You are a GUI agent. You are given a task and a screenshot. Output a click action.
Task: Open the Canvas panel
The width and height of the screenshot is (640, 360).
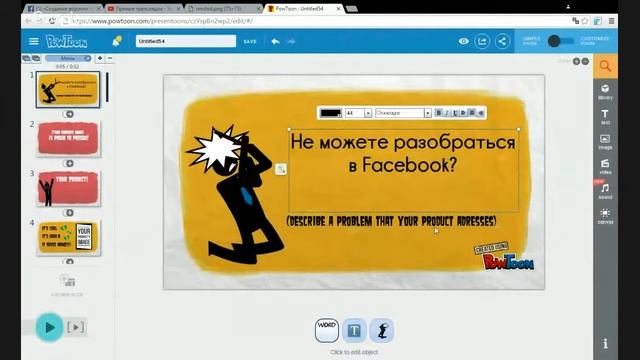605,216
